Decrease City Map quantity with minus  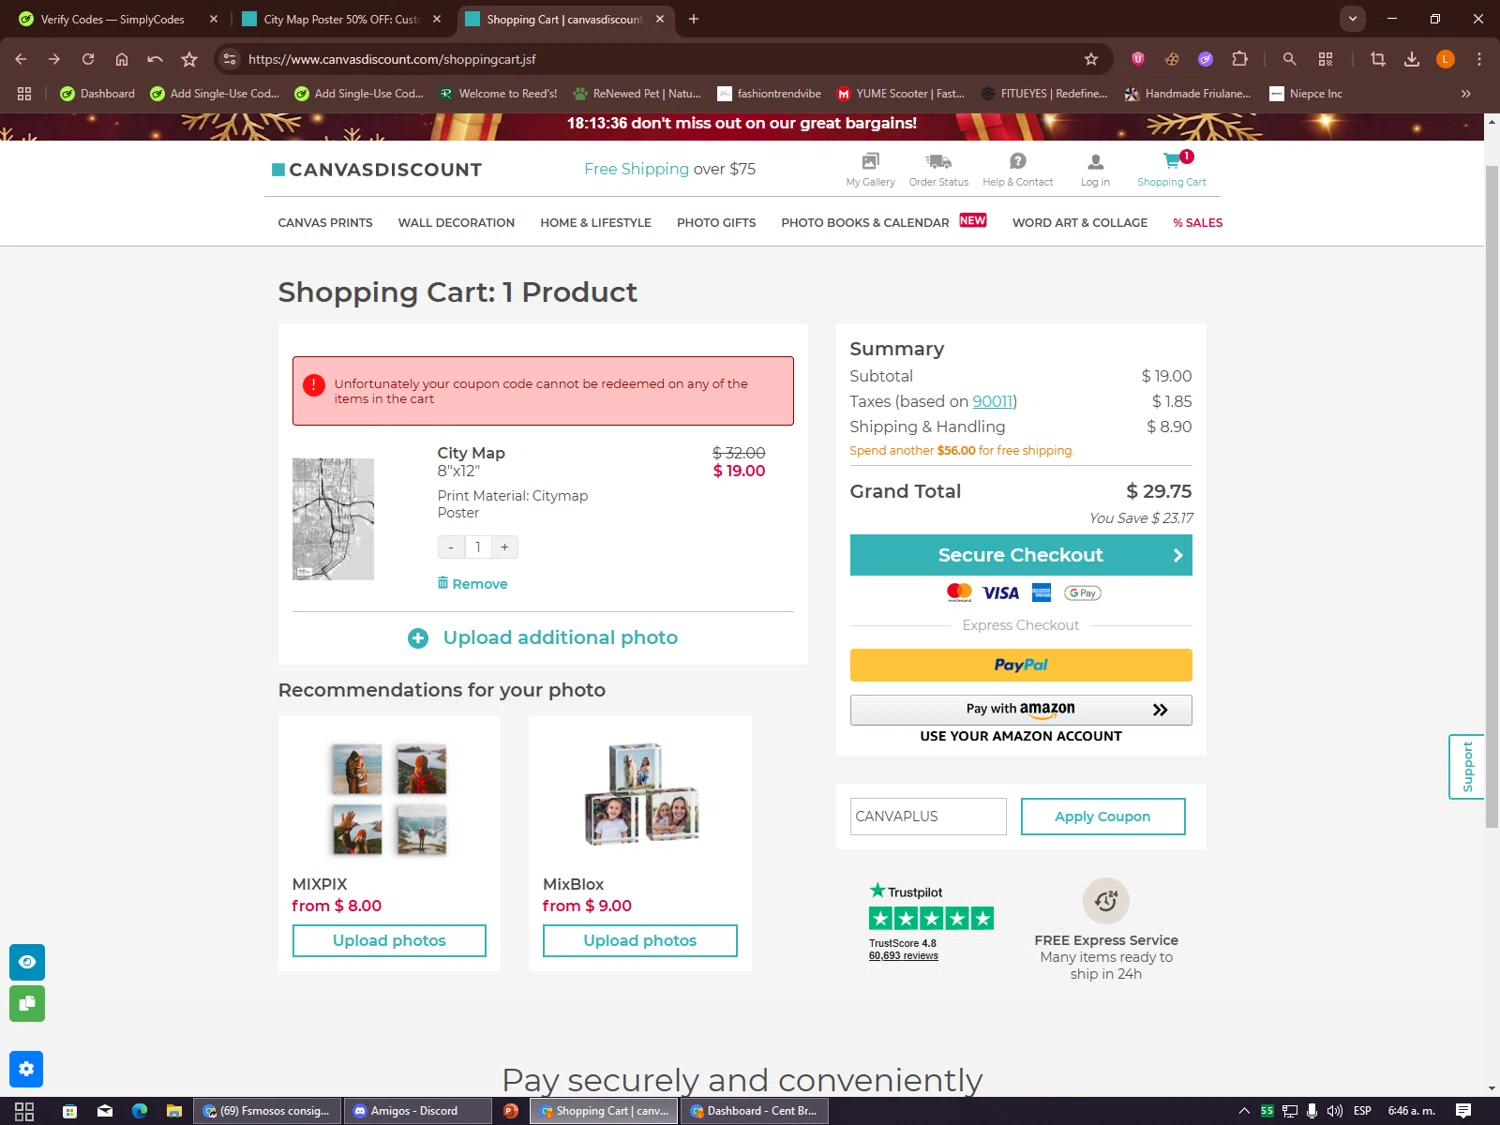pyautogui.click(x=451, y=547)
